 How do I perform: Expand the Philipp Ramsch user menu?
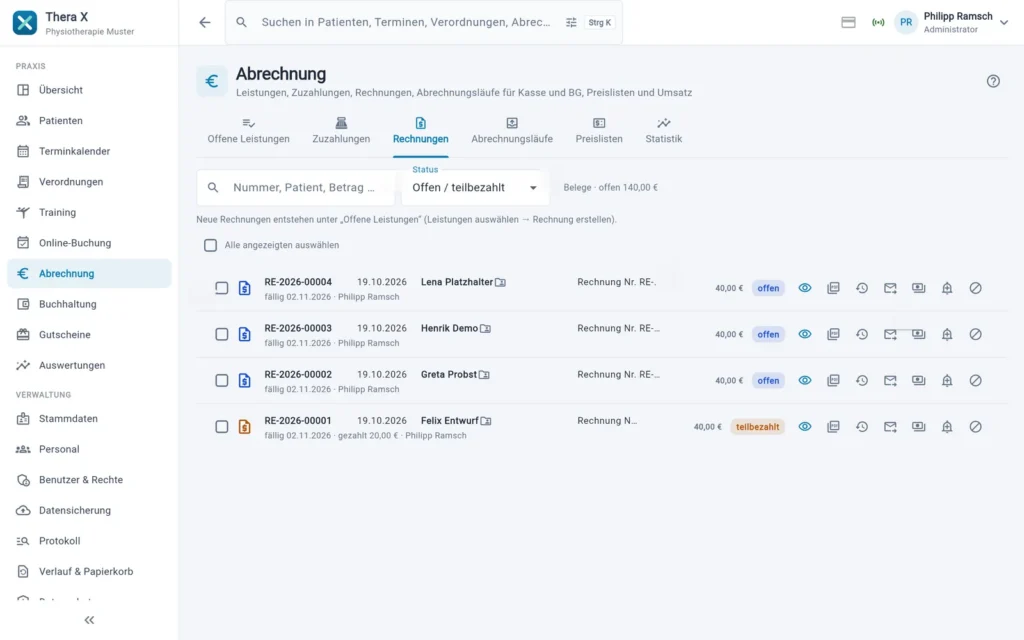(952, 22)
